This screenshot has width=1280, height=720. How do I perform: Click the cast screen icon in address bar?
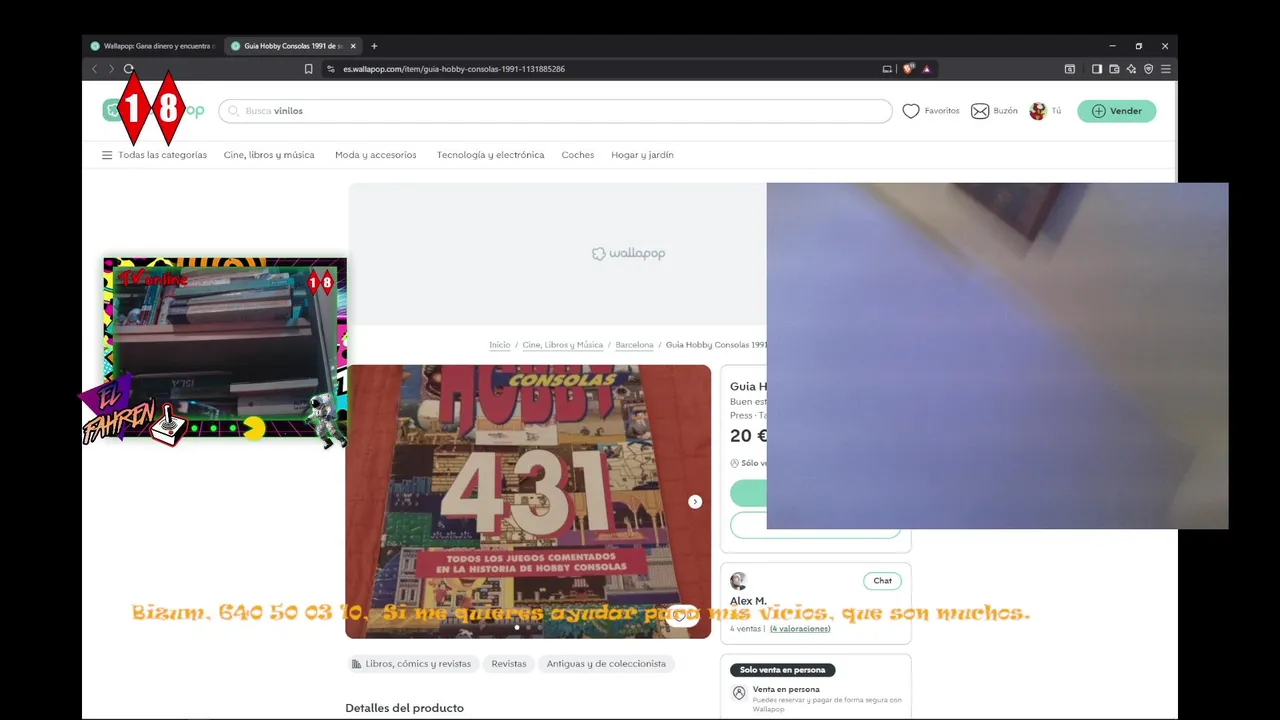(887, 69)
